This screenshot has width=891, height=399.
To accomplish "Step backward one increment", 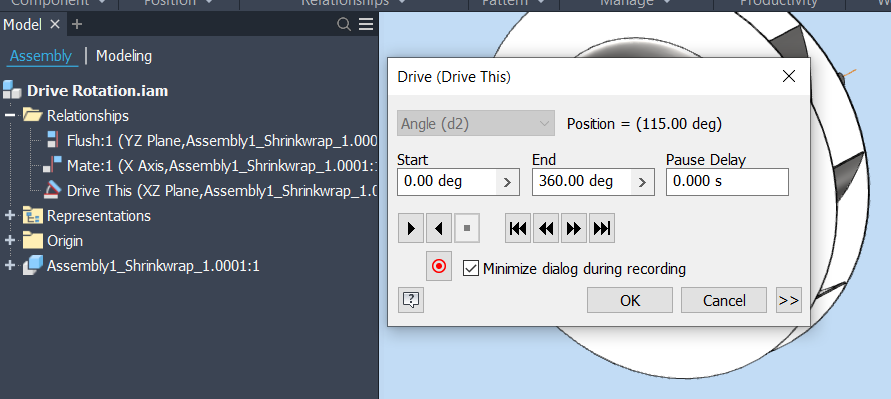I will coord(546,228).
